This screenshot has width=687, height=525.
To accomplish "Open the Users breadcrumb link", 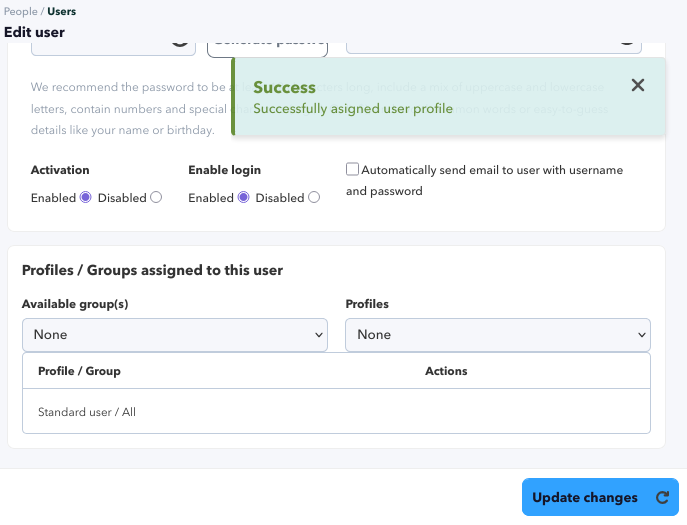I will pos(61,11).
